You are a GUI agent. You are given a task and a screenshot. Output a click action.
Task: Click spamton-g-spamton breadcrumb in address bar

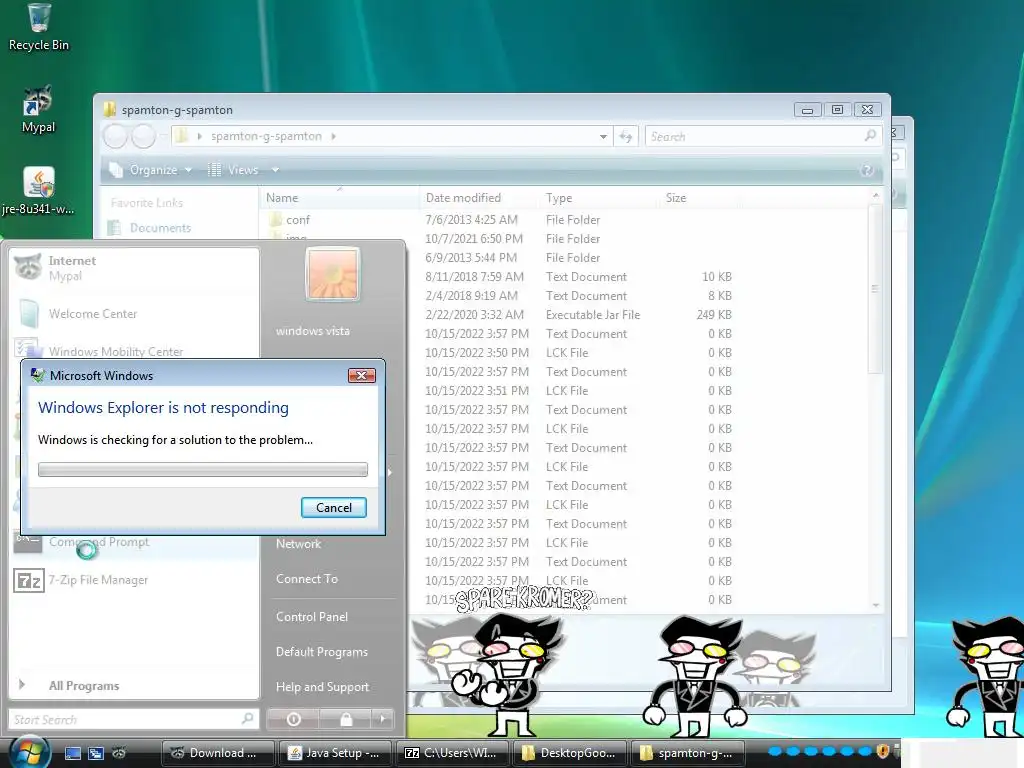pyautogui.click(x=266, y=136)
